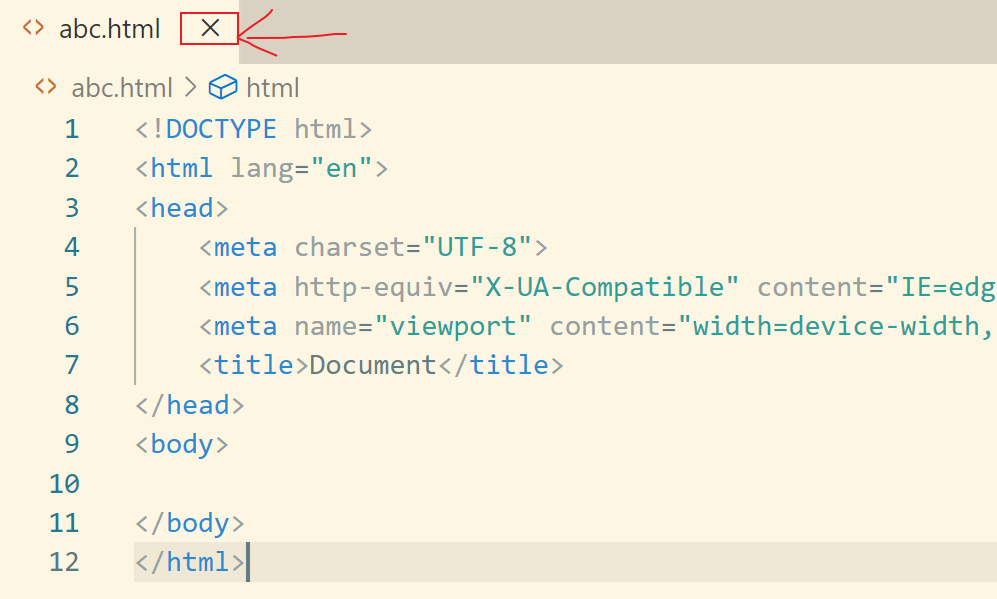
Task: Click the "en" lang attribute value
Action: [x=342, y=168]
